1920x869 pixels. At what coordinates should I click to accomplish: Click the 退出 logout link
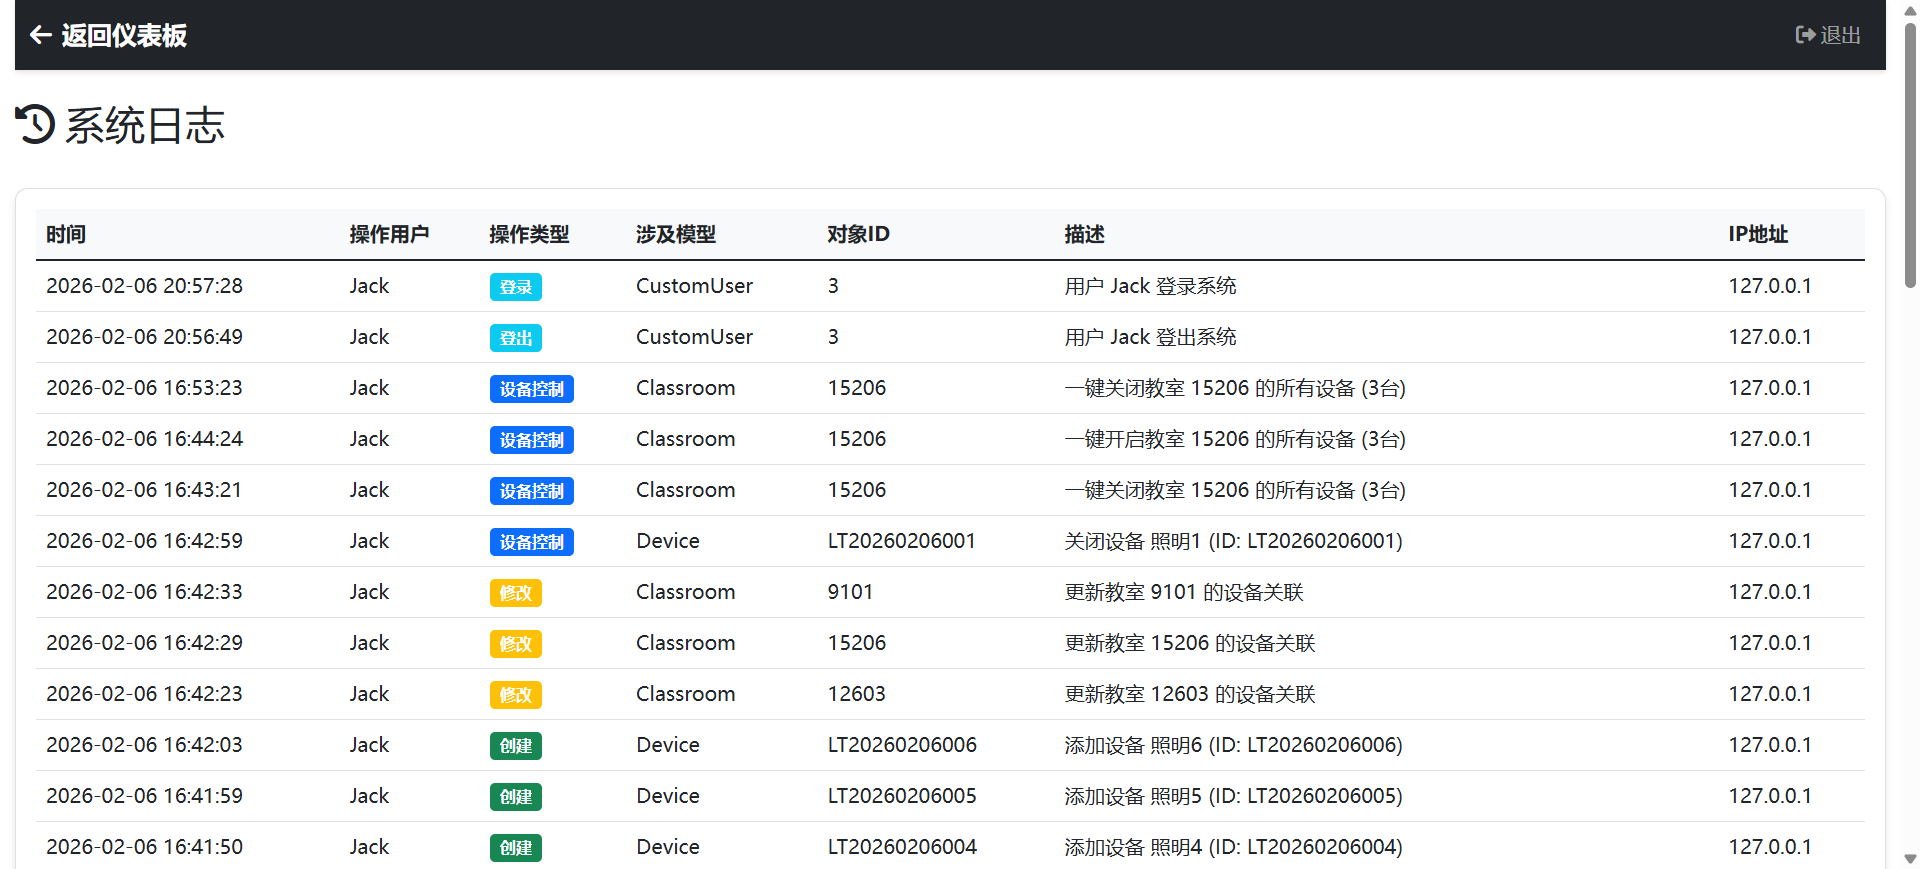pyautogui.click(x=1828, y=35)
